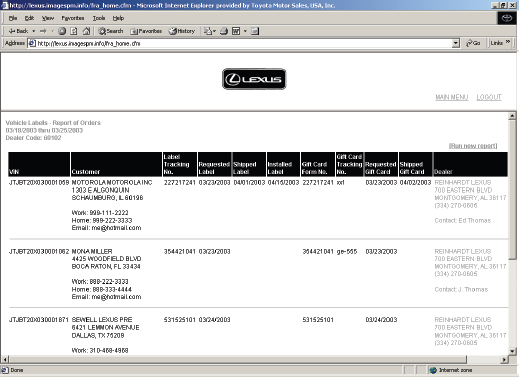Viewport: 519px width, 377px height.
Task: Click label tracking number 354421041
Action: coord(180,251)
